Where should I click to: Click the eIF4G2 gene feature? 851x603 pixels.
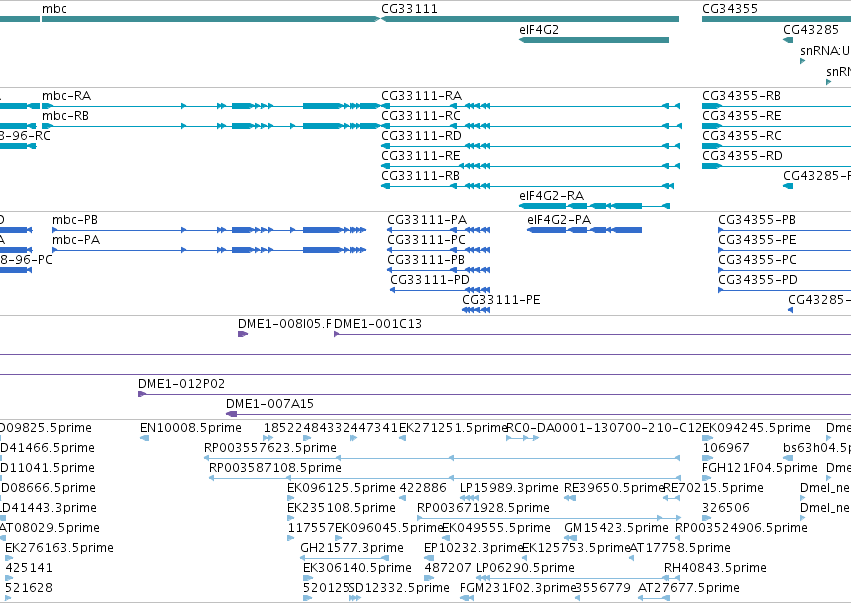(x=594, y=40)
